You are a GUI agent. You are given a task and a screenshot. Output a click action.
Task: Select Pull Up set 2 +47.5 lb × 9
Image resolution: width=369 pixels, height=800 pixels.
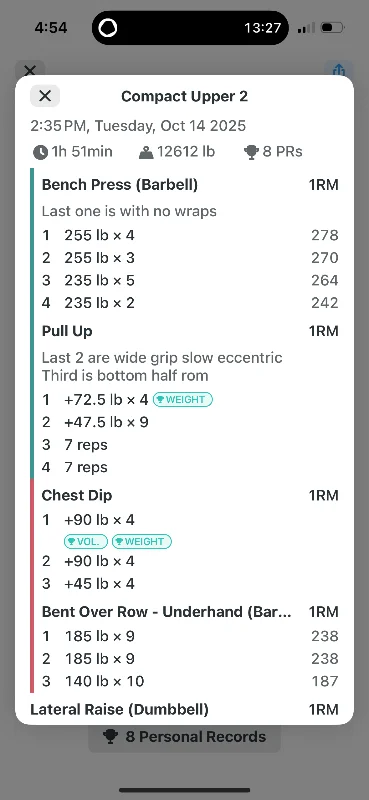pos(190,422)
